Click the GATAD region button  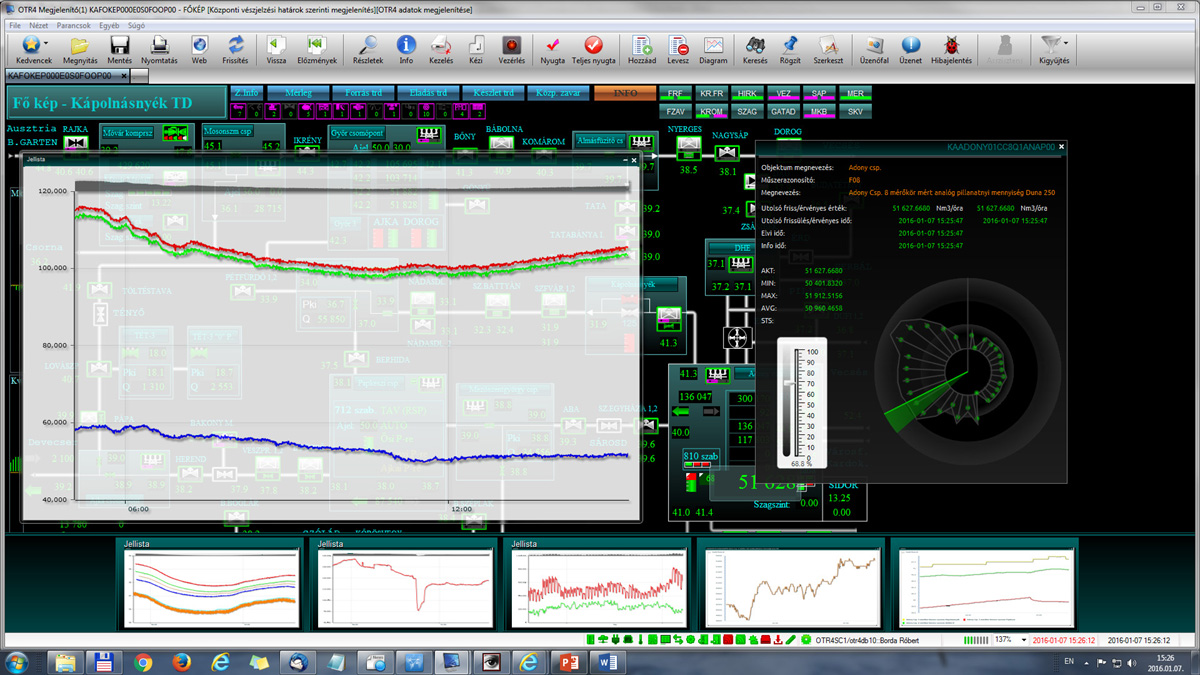[x=783, y=111]
